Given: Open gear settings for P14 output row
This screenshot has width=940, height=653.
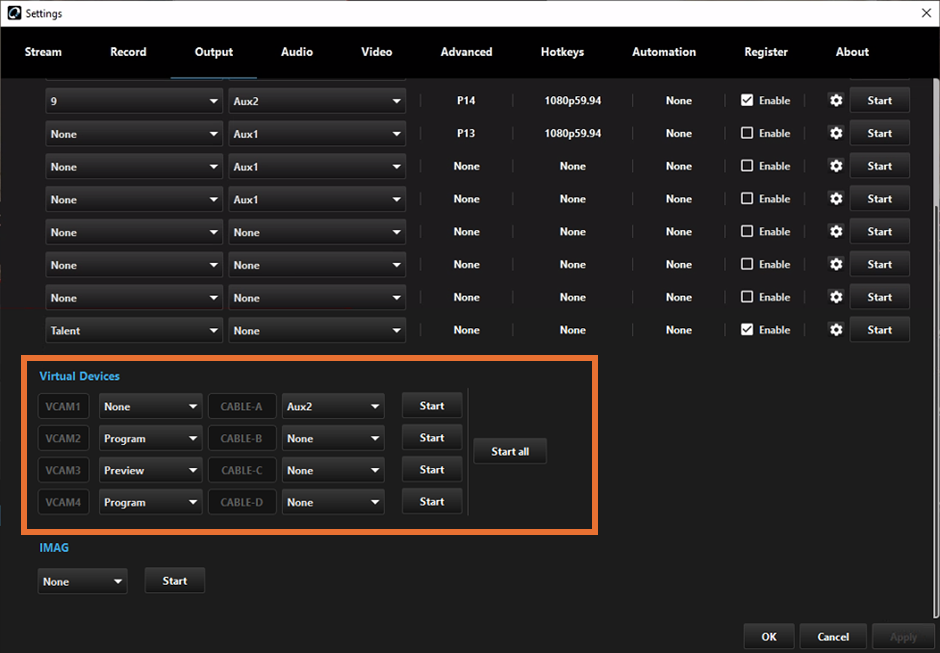Looking at the screenshot, I should (836, 101).
